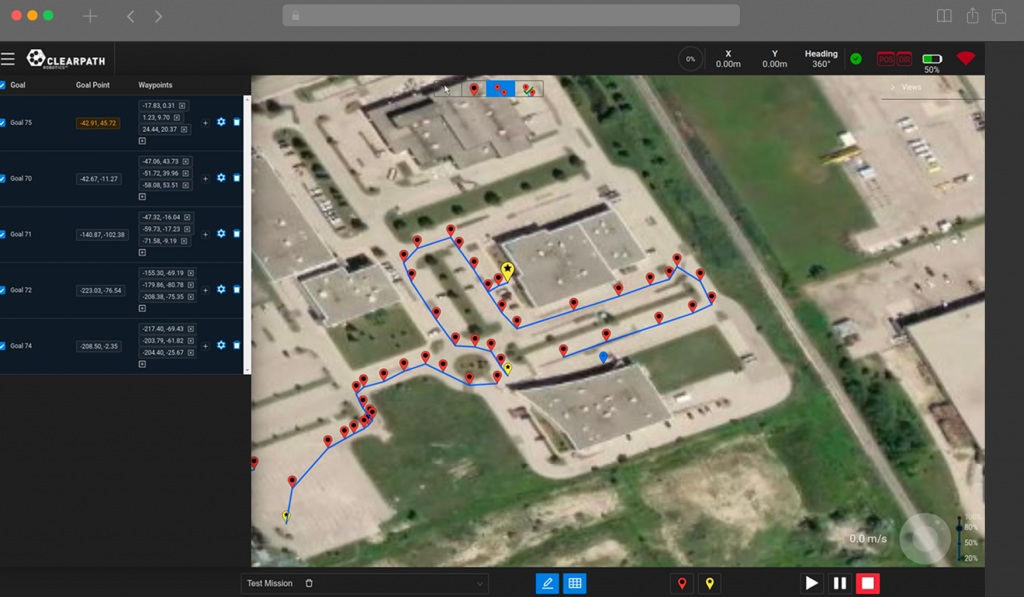
Task: Click Goal 75 goal point coordinates field
Action: pos(99,123)
